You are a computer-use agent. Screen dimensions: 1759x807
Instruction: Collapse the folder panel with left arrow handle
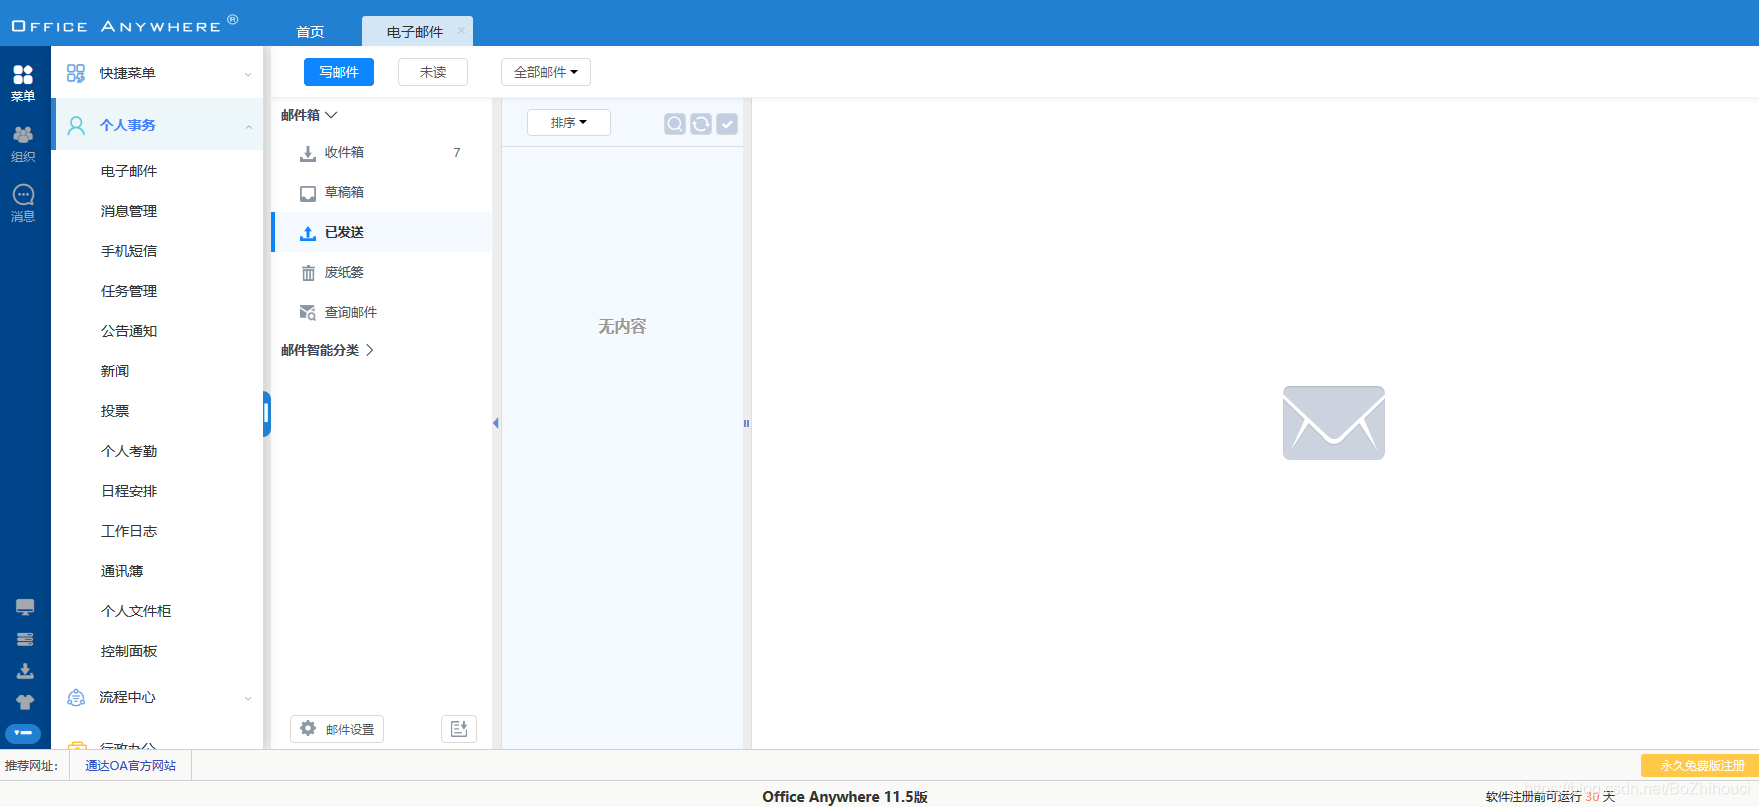[496, 423]
